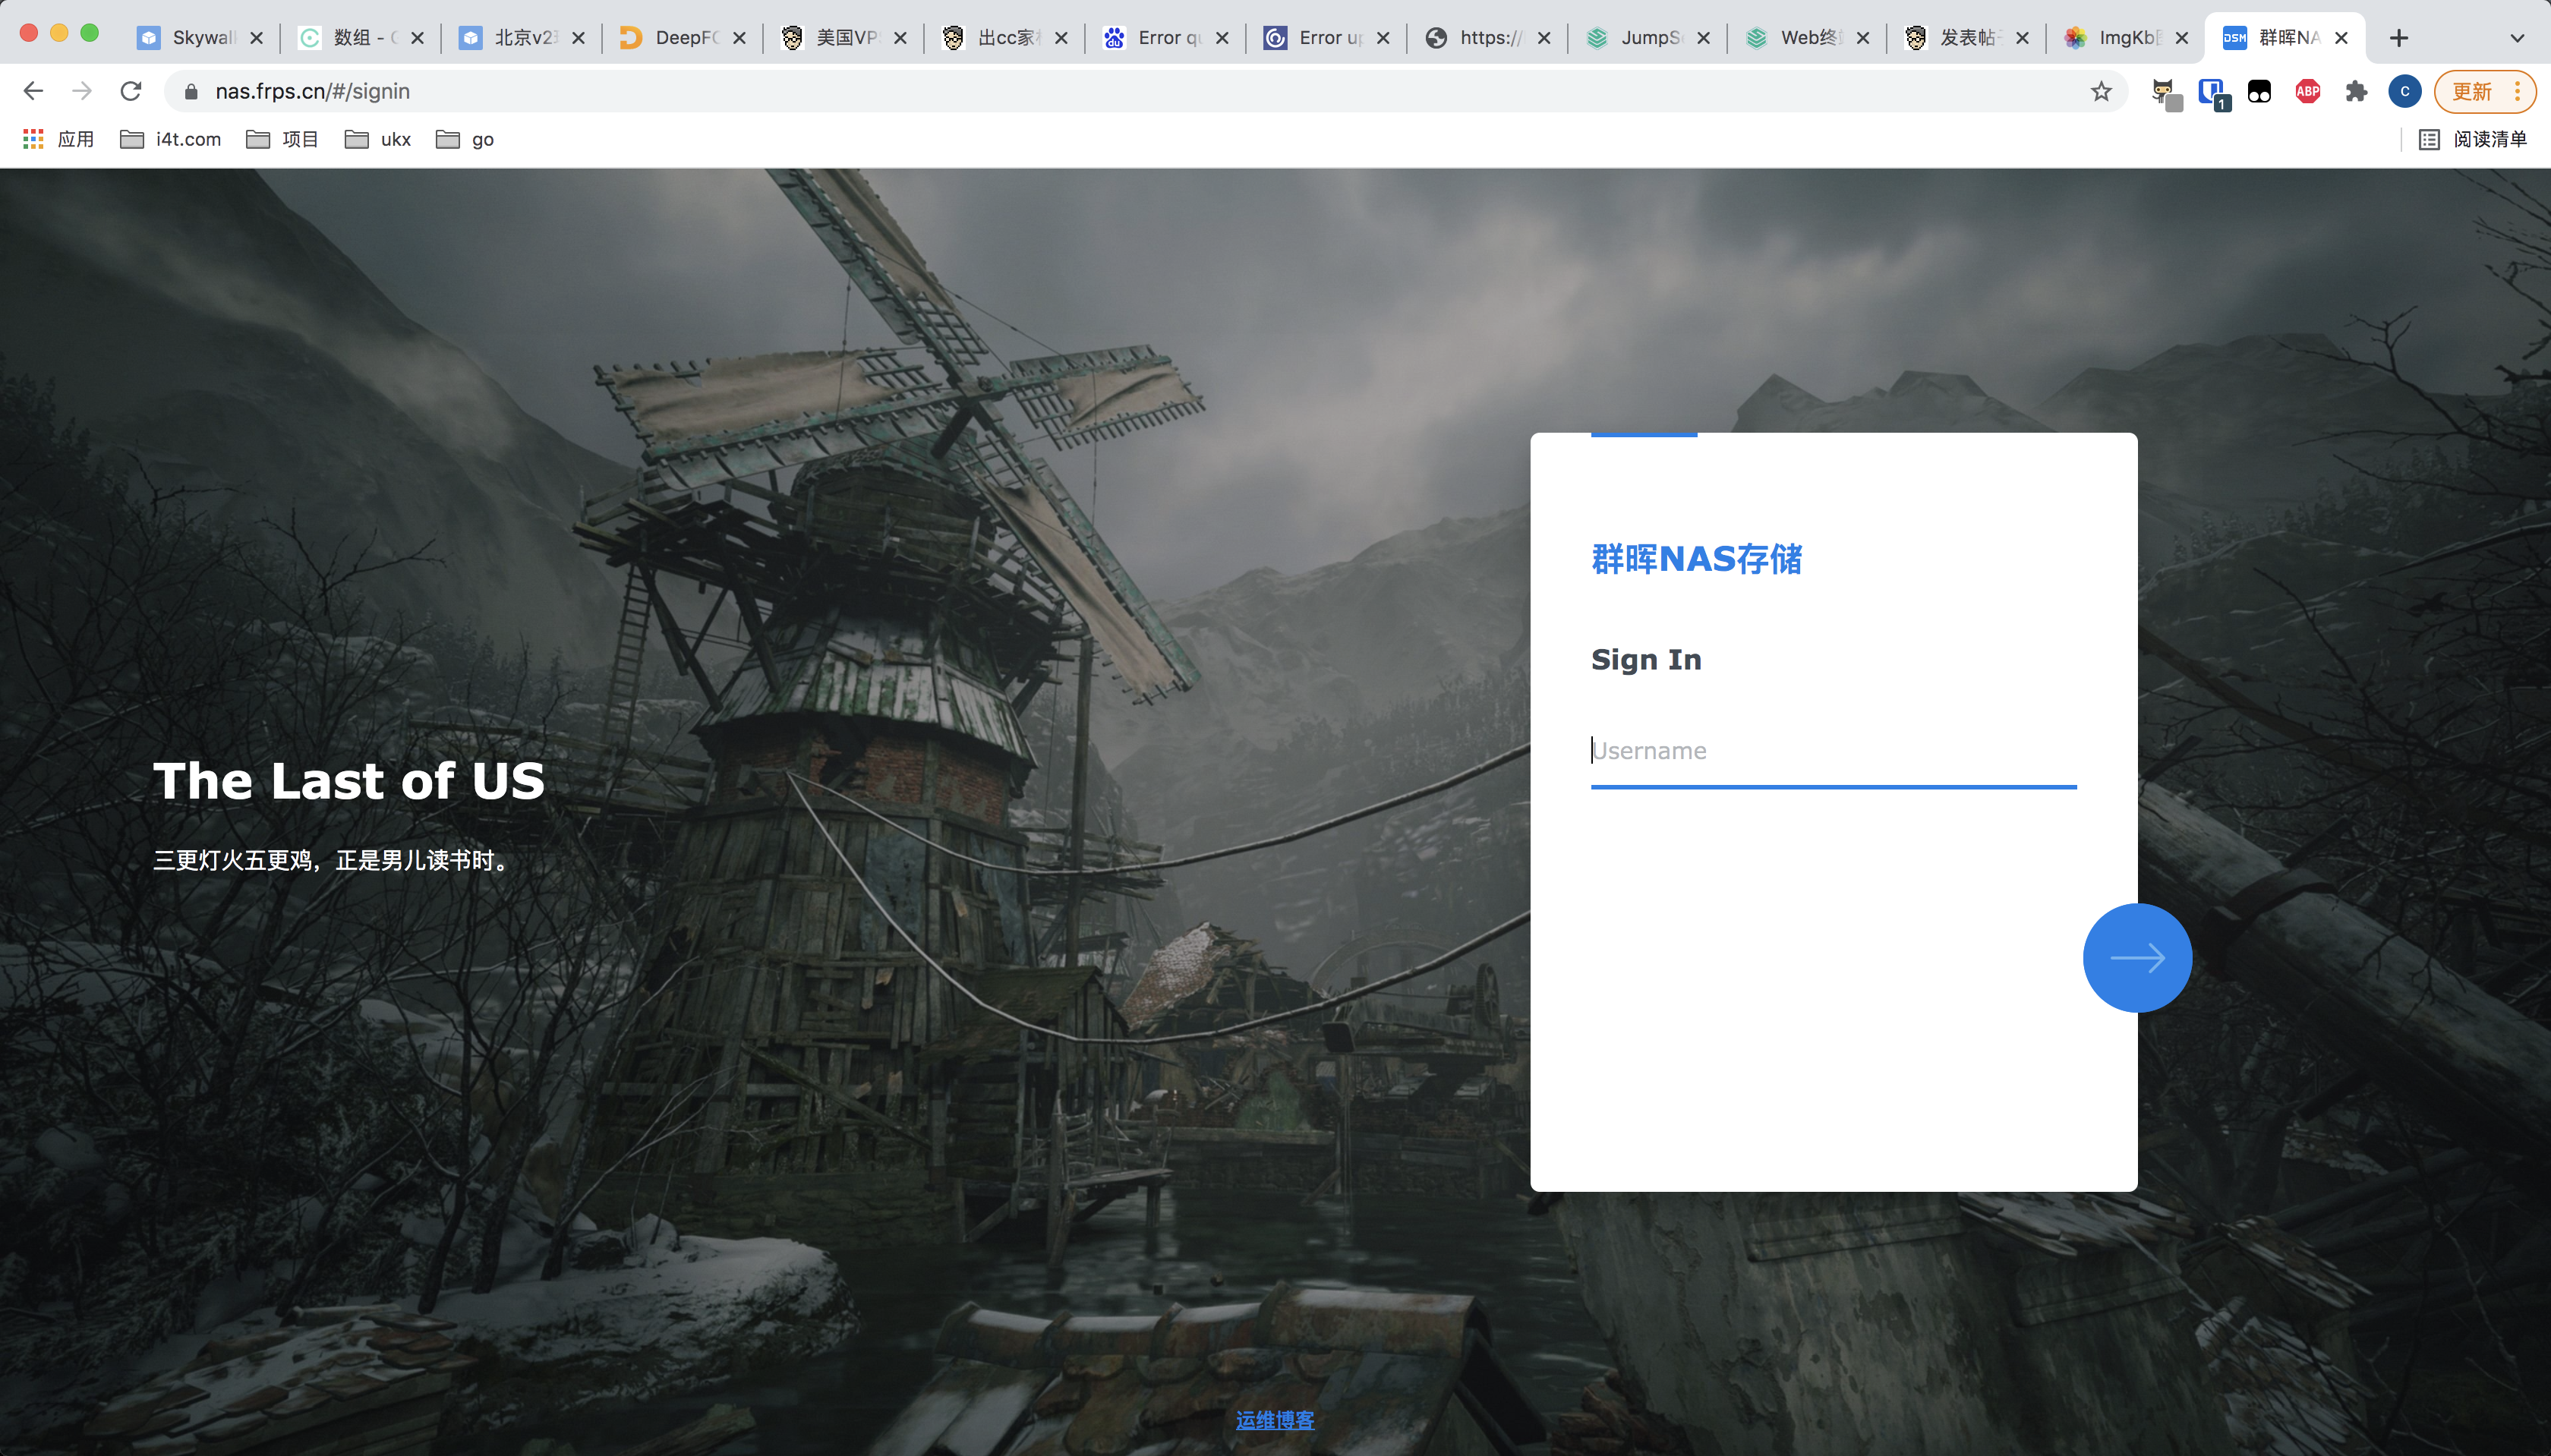
Task: Close the DeepFC tab
Action: [x=739, y=38]
